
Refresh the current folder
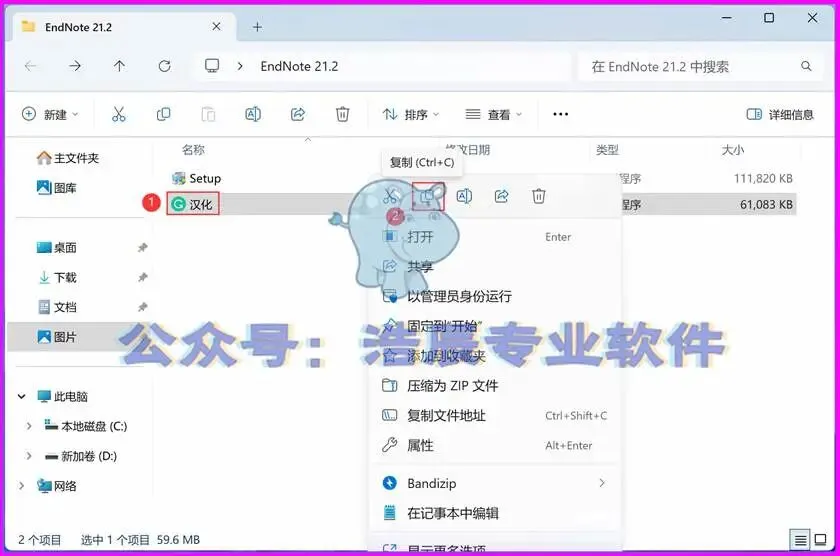[x=164, y=66]
